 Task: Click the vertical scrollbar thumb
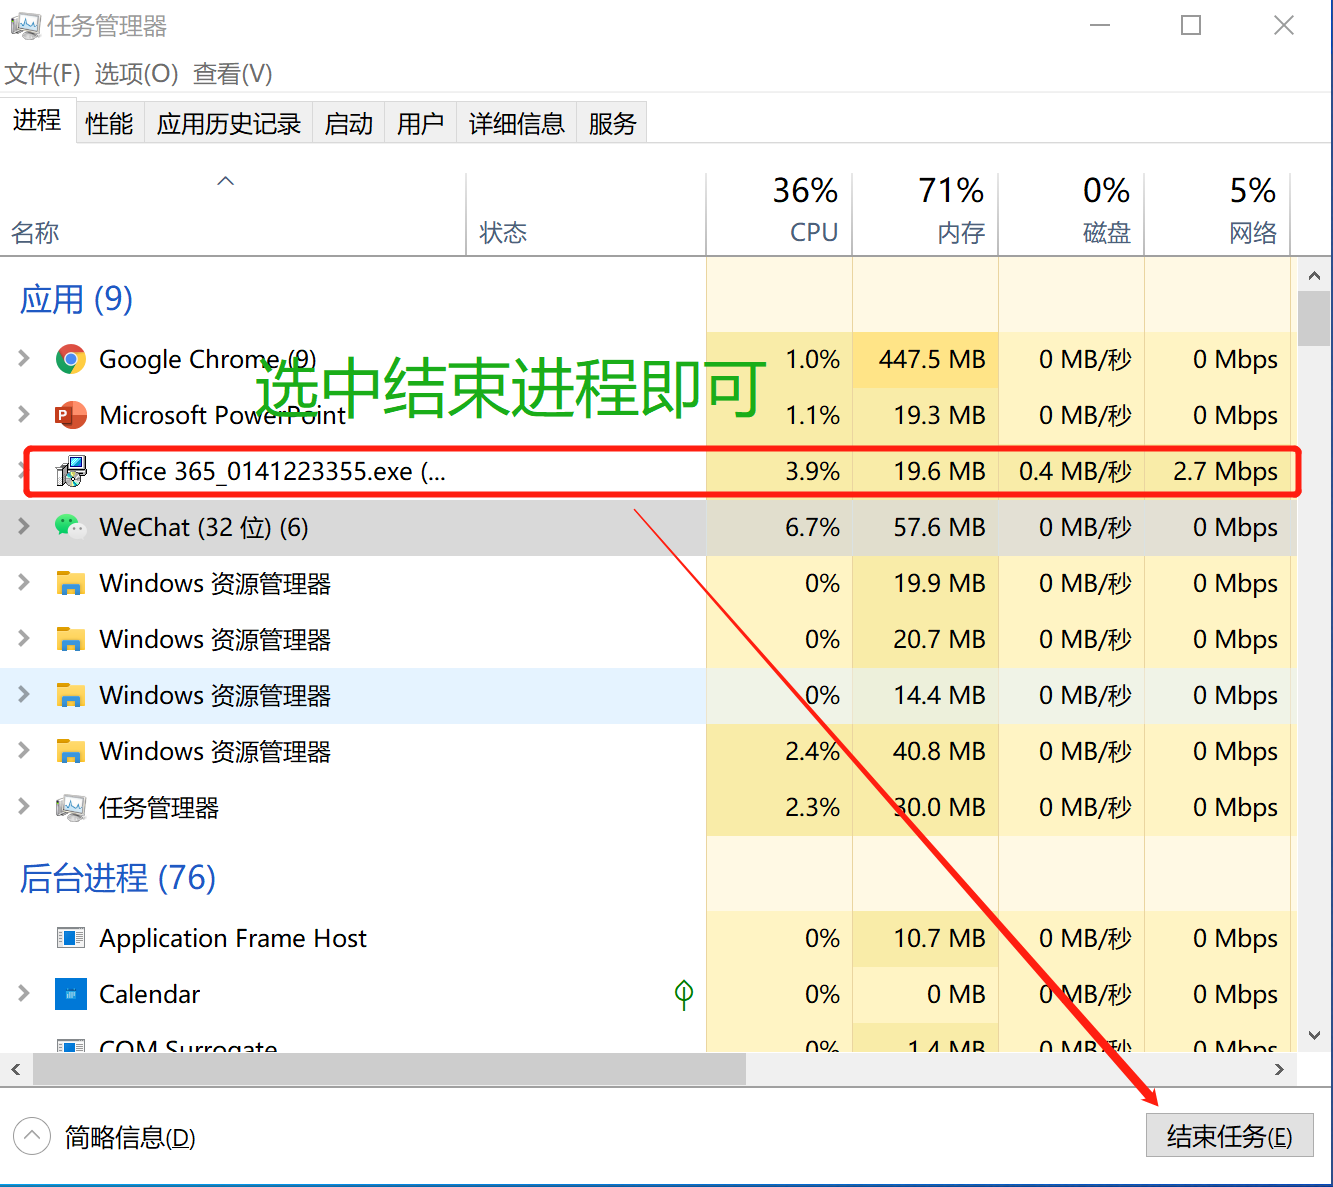pyautogui.click(x=1314, y=318)
